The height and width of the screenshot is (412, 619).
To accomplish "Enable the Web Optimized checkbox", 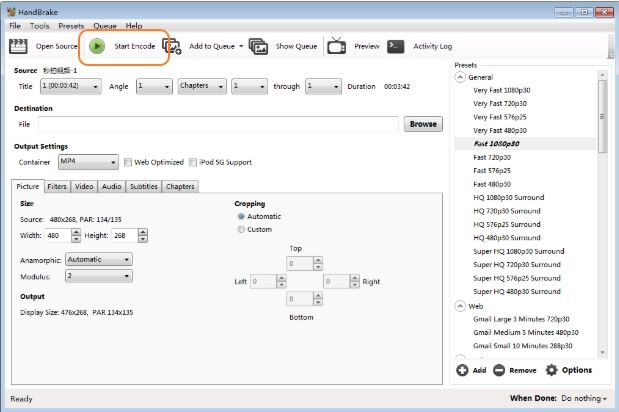I will pyautogui.click(x=128, y=162).
